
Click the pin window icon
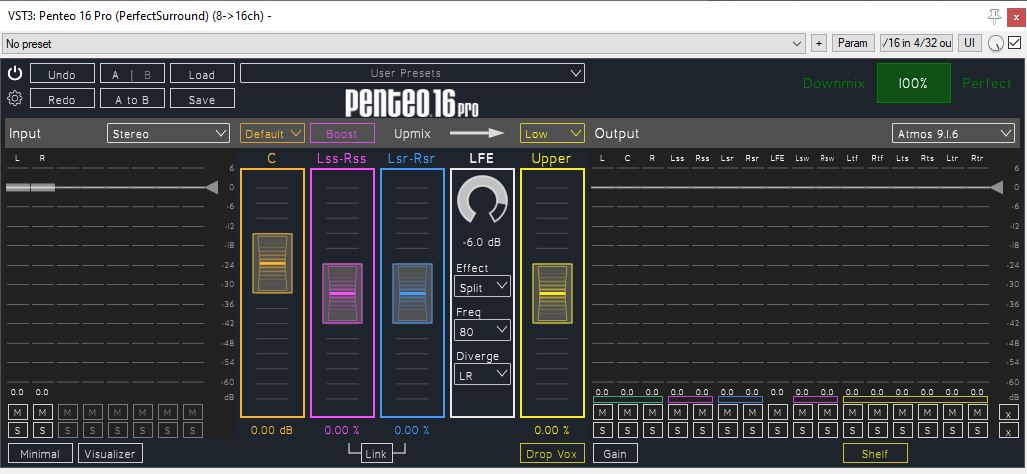click(993, 16)
